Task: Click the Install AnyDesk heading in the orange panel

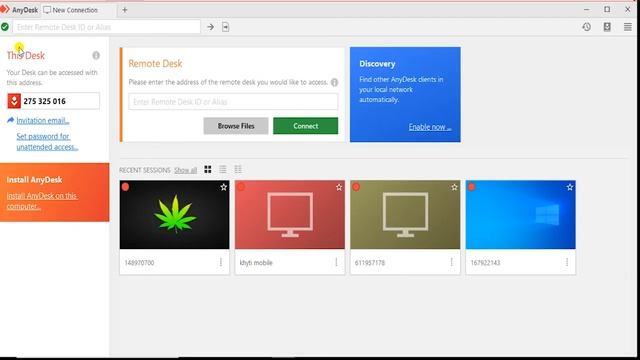Action: (34, 180)
